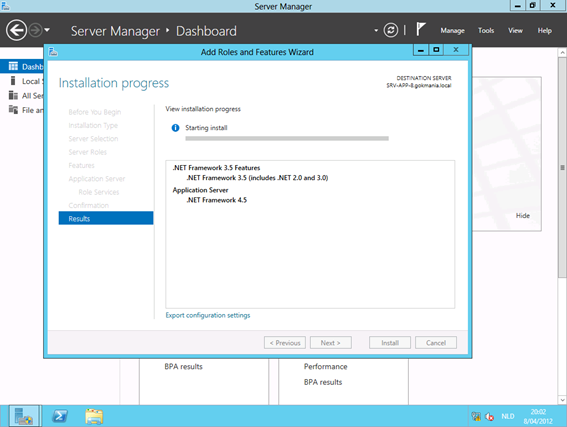Launch Windows PowerShell from the taskbar
This screenshot has height=427, width=567.
(x=60, y=416)
